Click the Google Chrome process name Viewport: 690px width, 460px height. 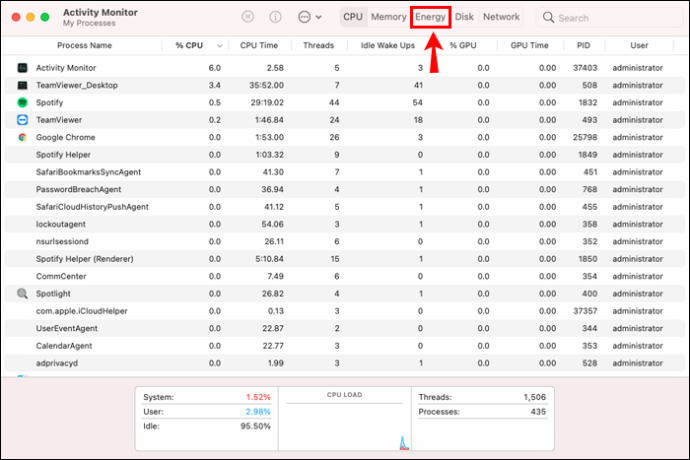(x=66, y=137)
